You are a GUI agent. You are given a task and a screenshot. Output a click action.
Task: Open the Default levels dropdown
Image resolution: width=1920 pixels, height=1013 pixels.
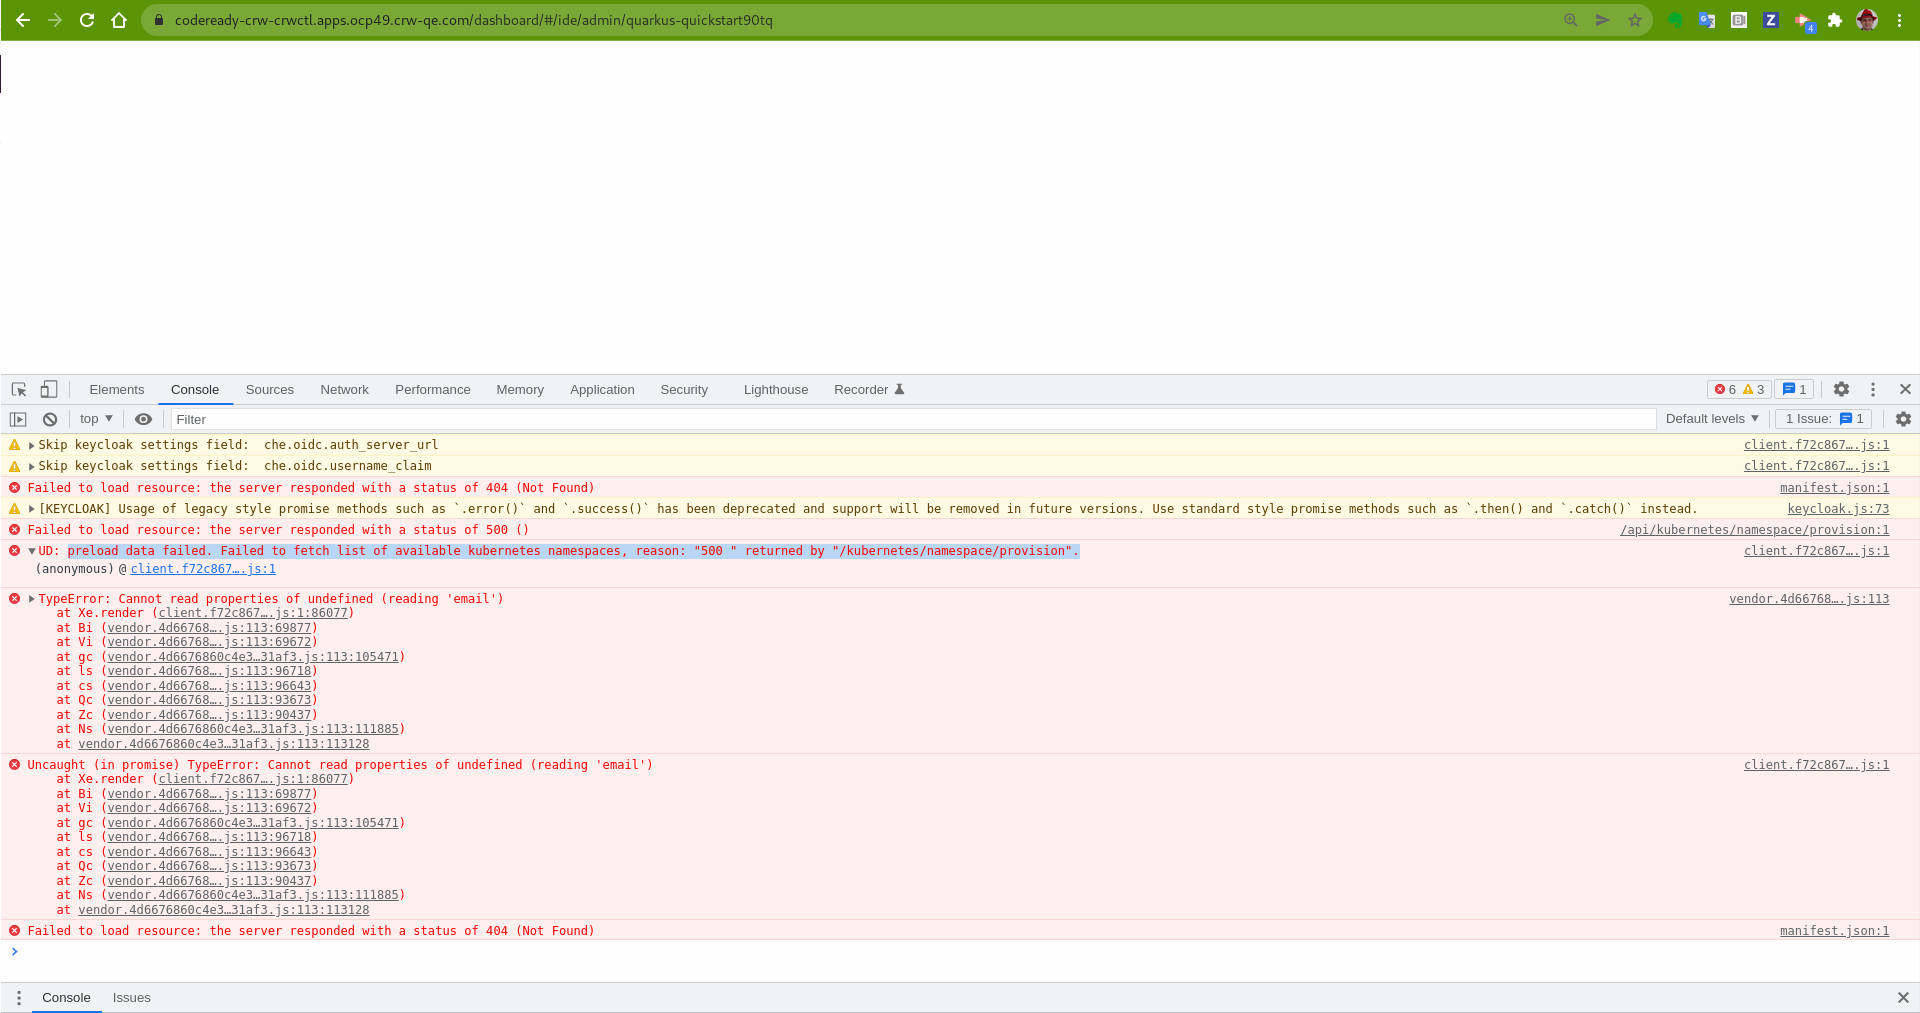[1711, 419]
